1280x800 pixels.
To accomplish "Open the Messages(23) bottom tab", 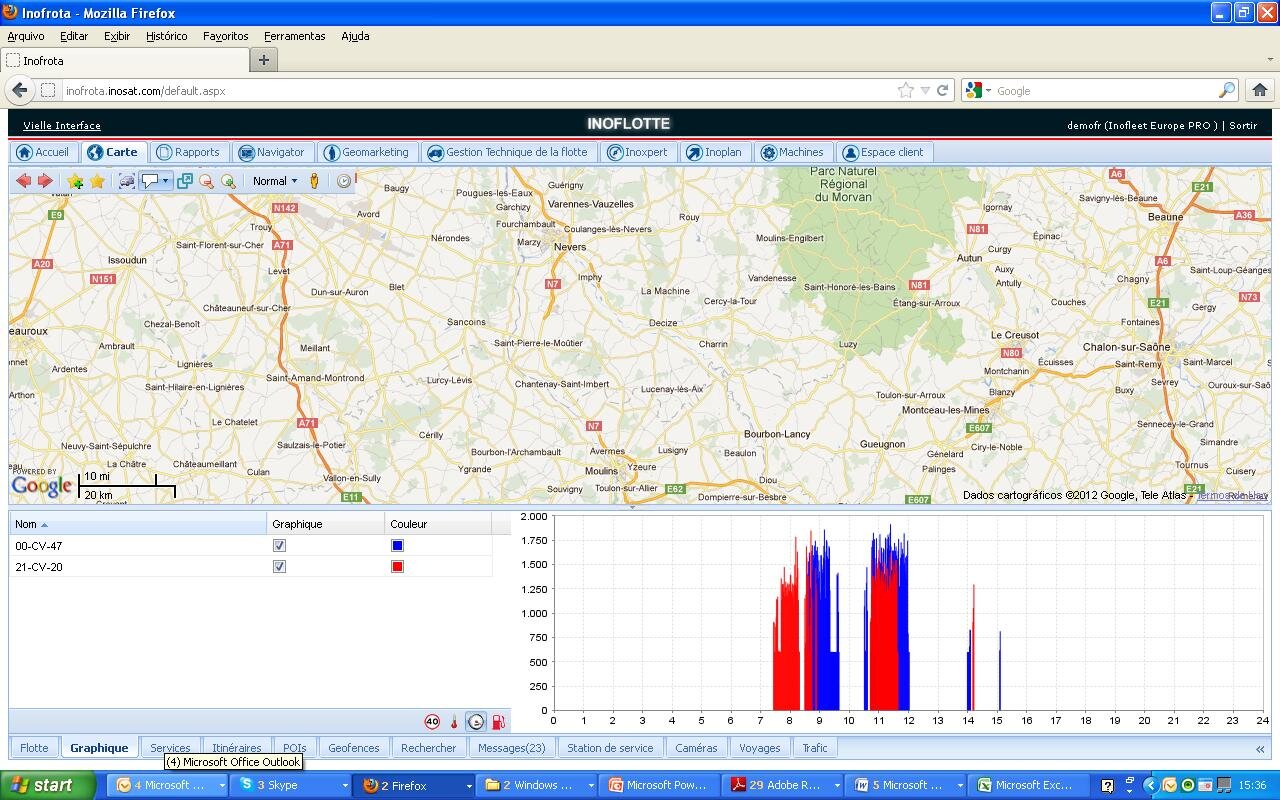I will click(x=512, y=748).
